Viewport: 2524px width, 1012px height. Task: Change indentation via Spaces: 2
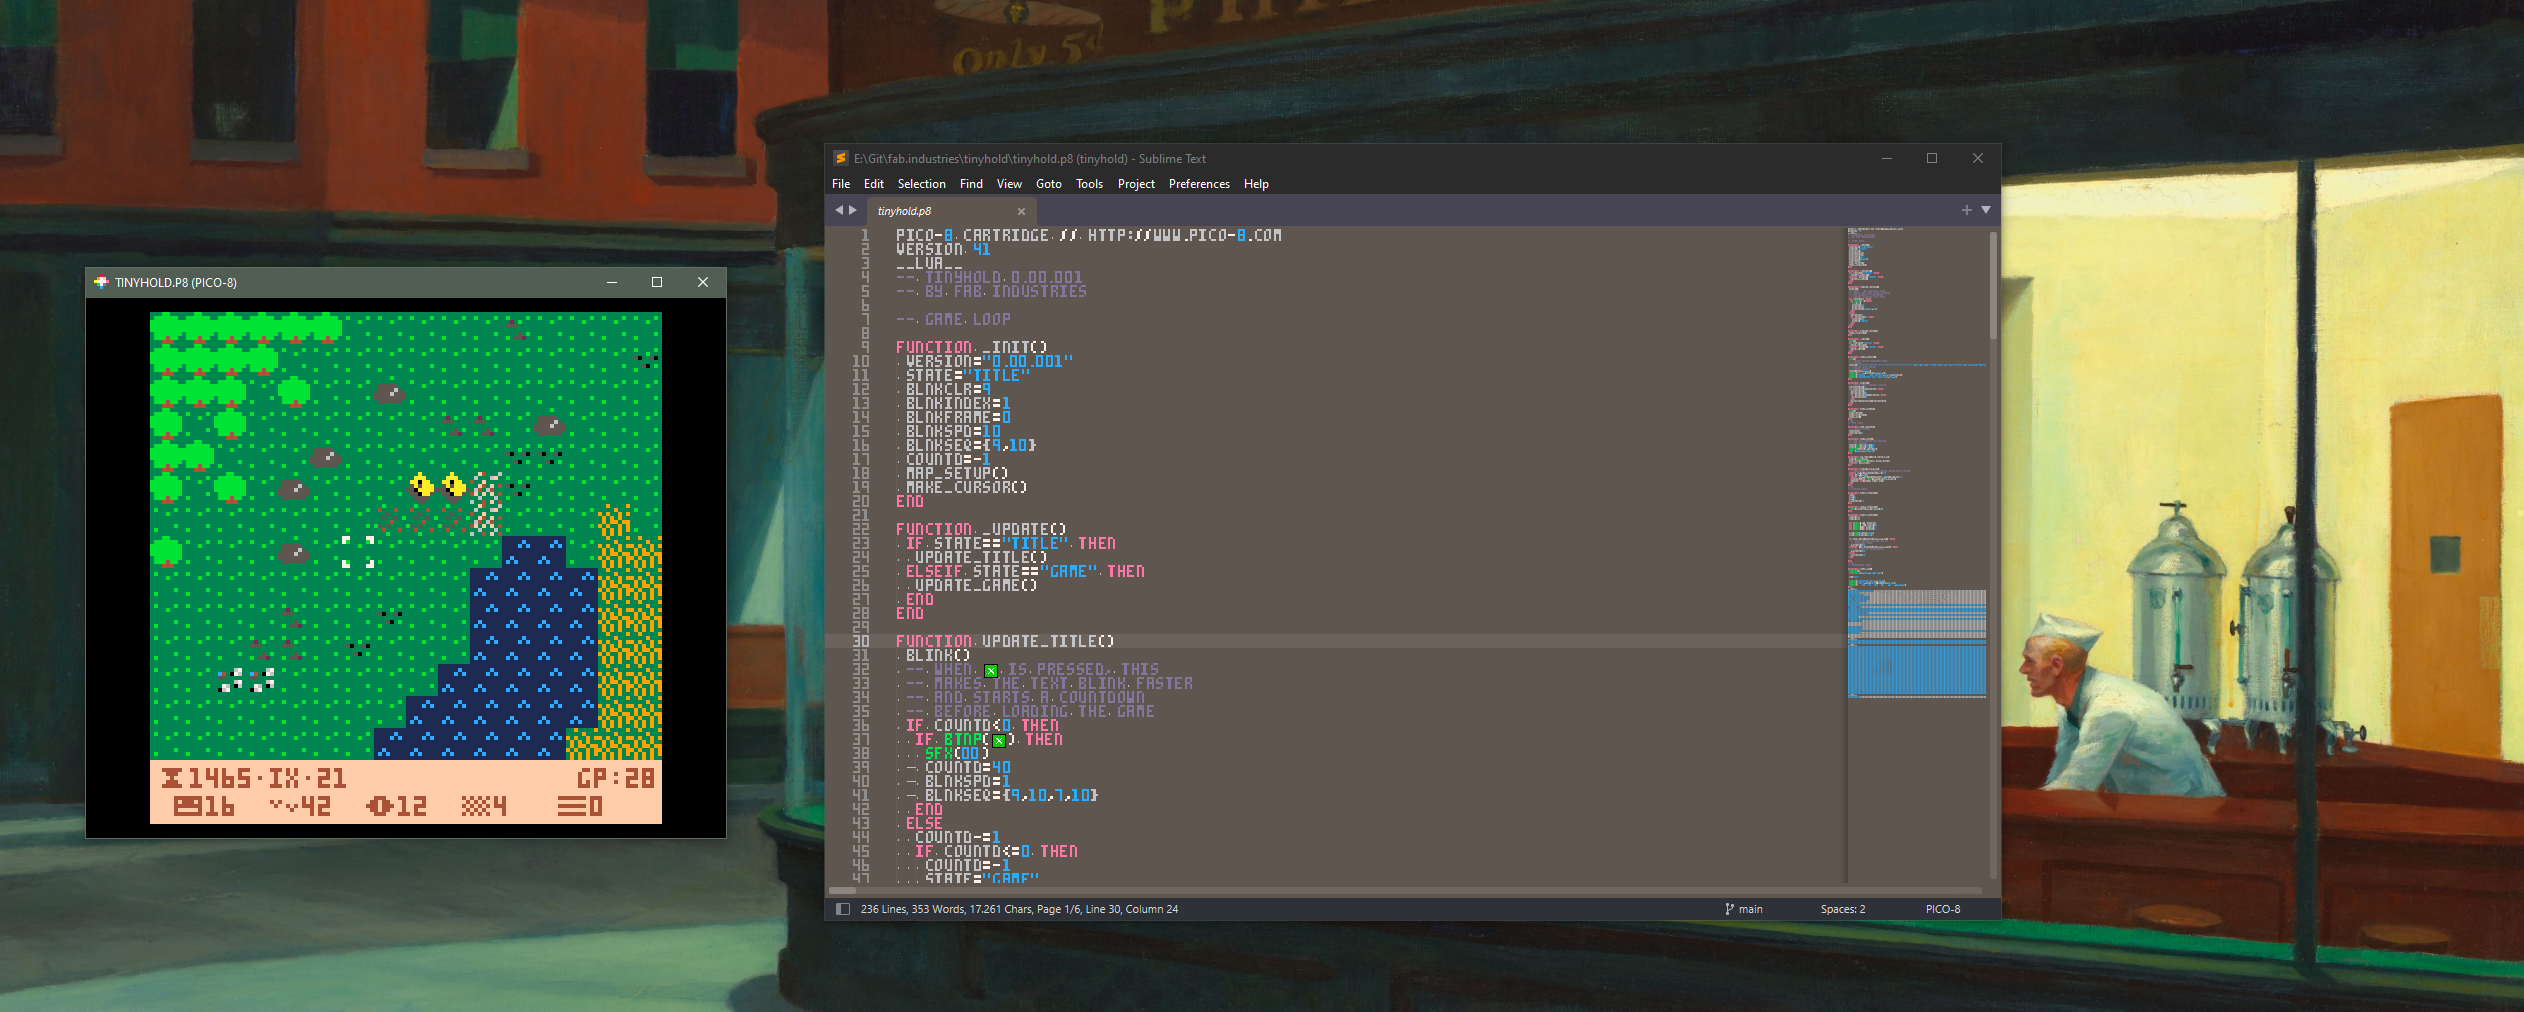[1843, 909]
